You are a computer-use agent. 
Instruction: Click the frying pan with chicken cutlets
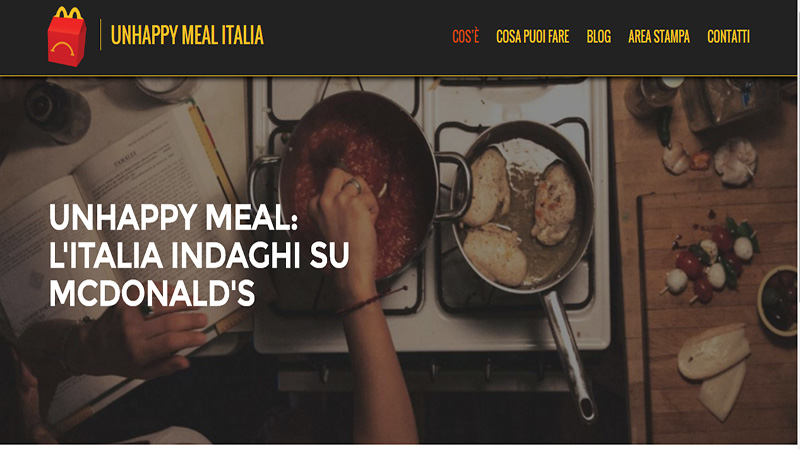click(521, 207)
